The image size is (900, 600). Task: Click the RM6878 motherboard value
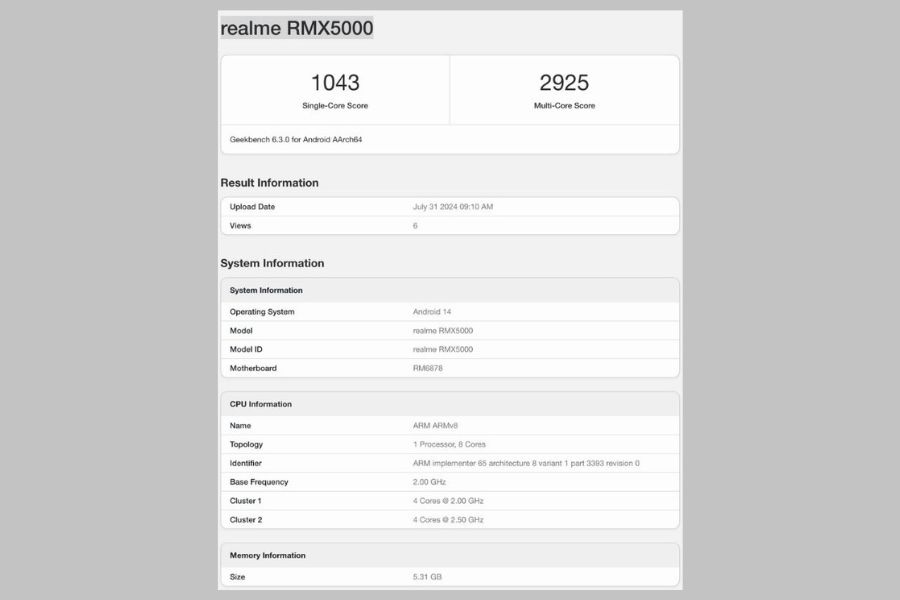point(428,368)
